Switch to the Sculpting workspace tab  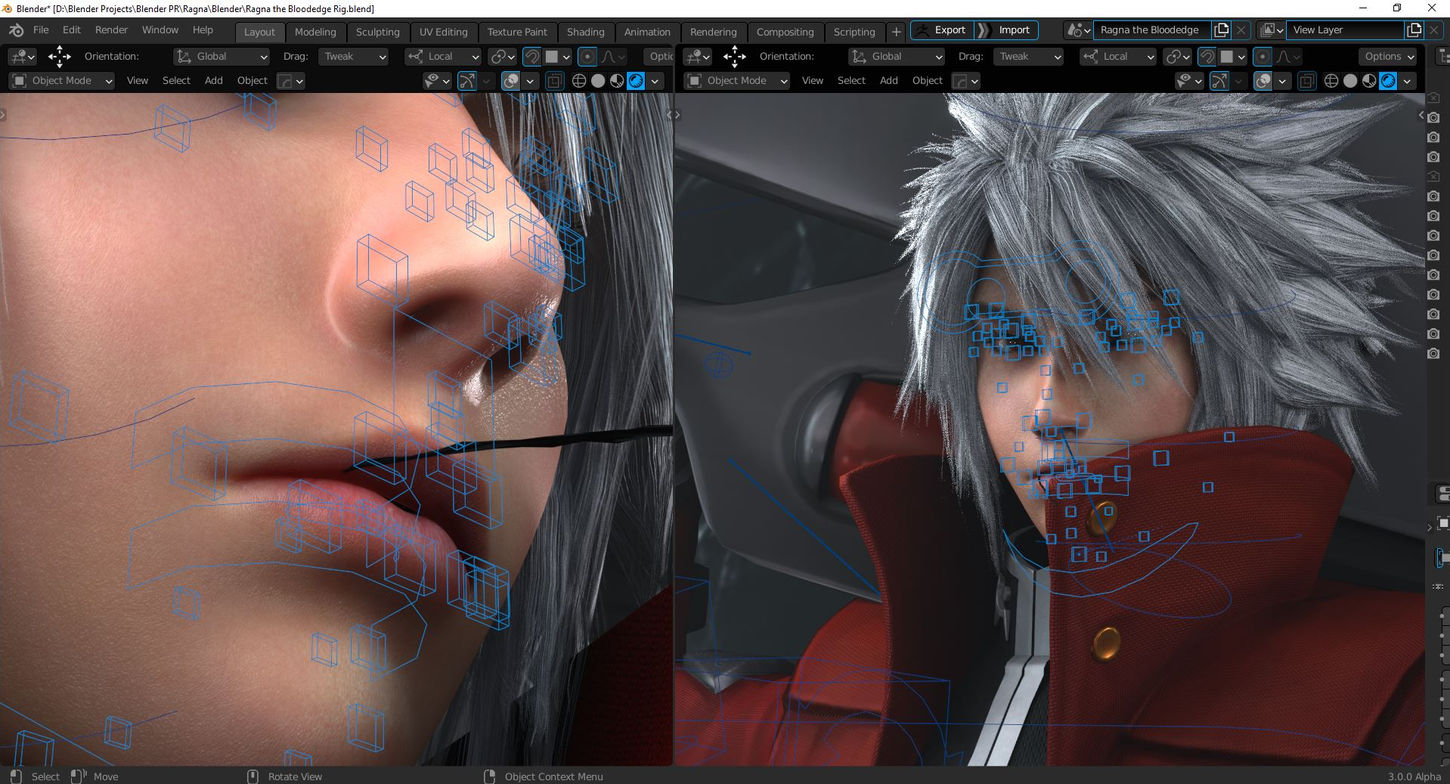(378, 31)
